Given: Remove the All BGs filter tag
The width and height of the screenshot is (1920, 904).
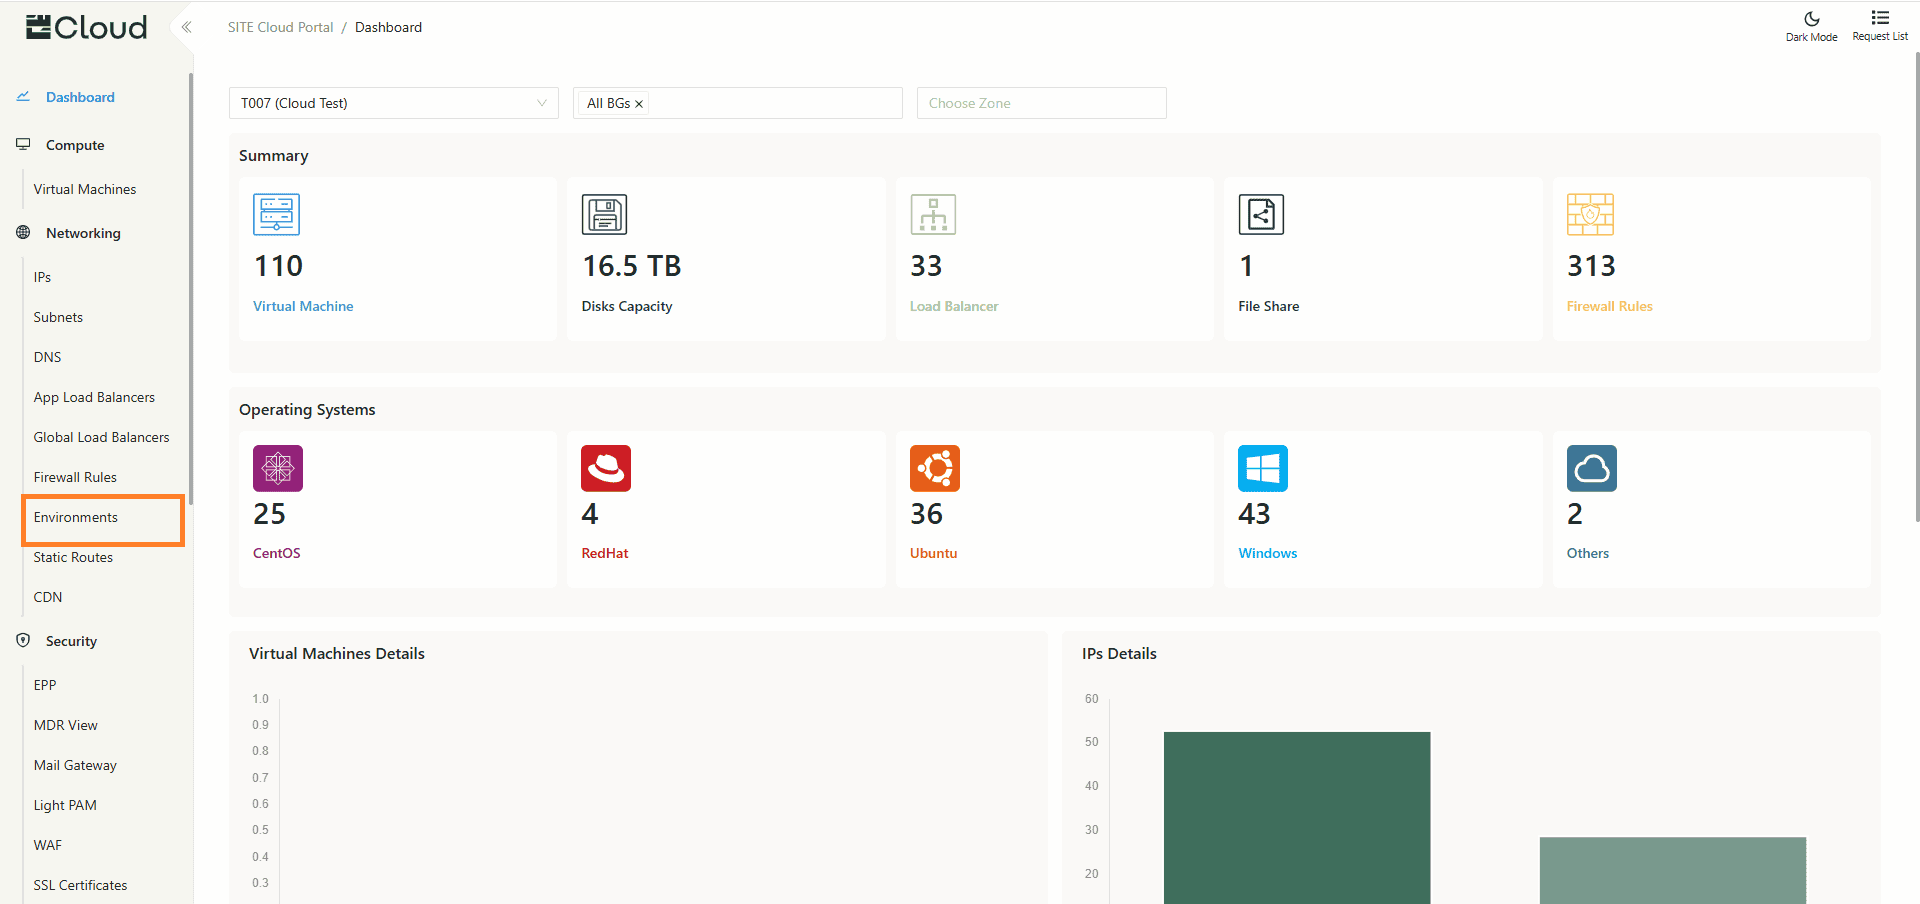Looking at the screenshot, I should tap(639, 104).
